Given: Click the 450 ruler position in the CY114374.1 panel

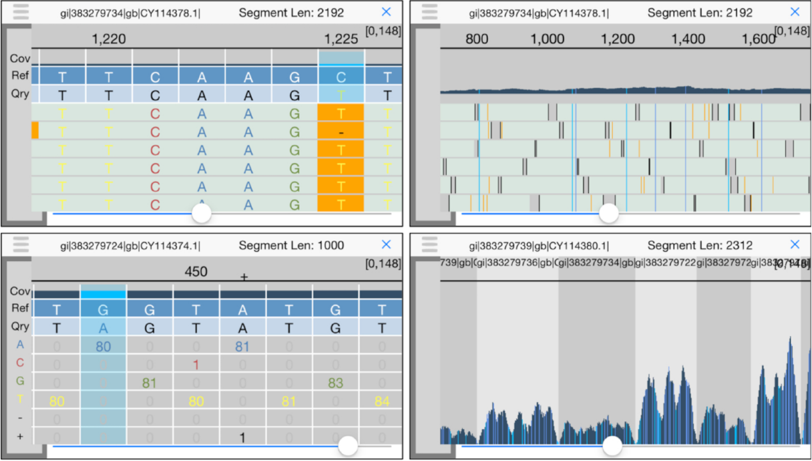Looking at the screenshot, I should pos(196,271).
